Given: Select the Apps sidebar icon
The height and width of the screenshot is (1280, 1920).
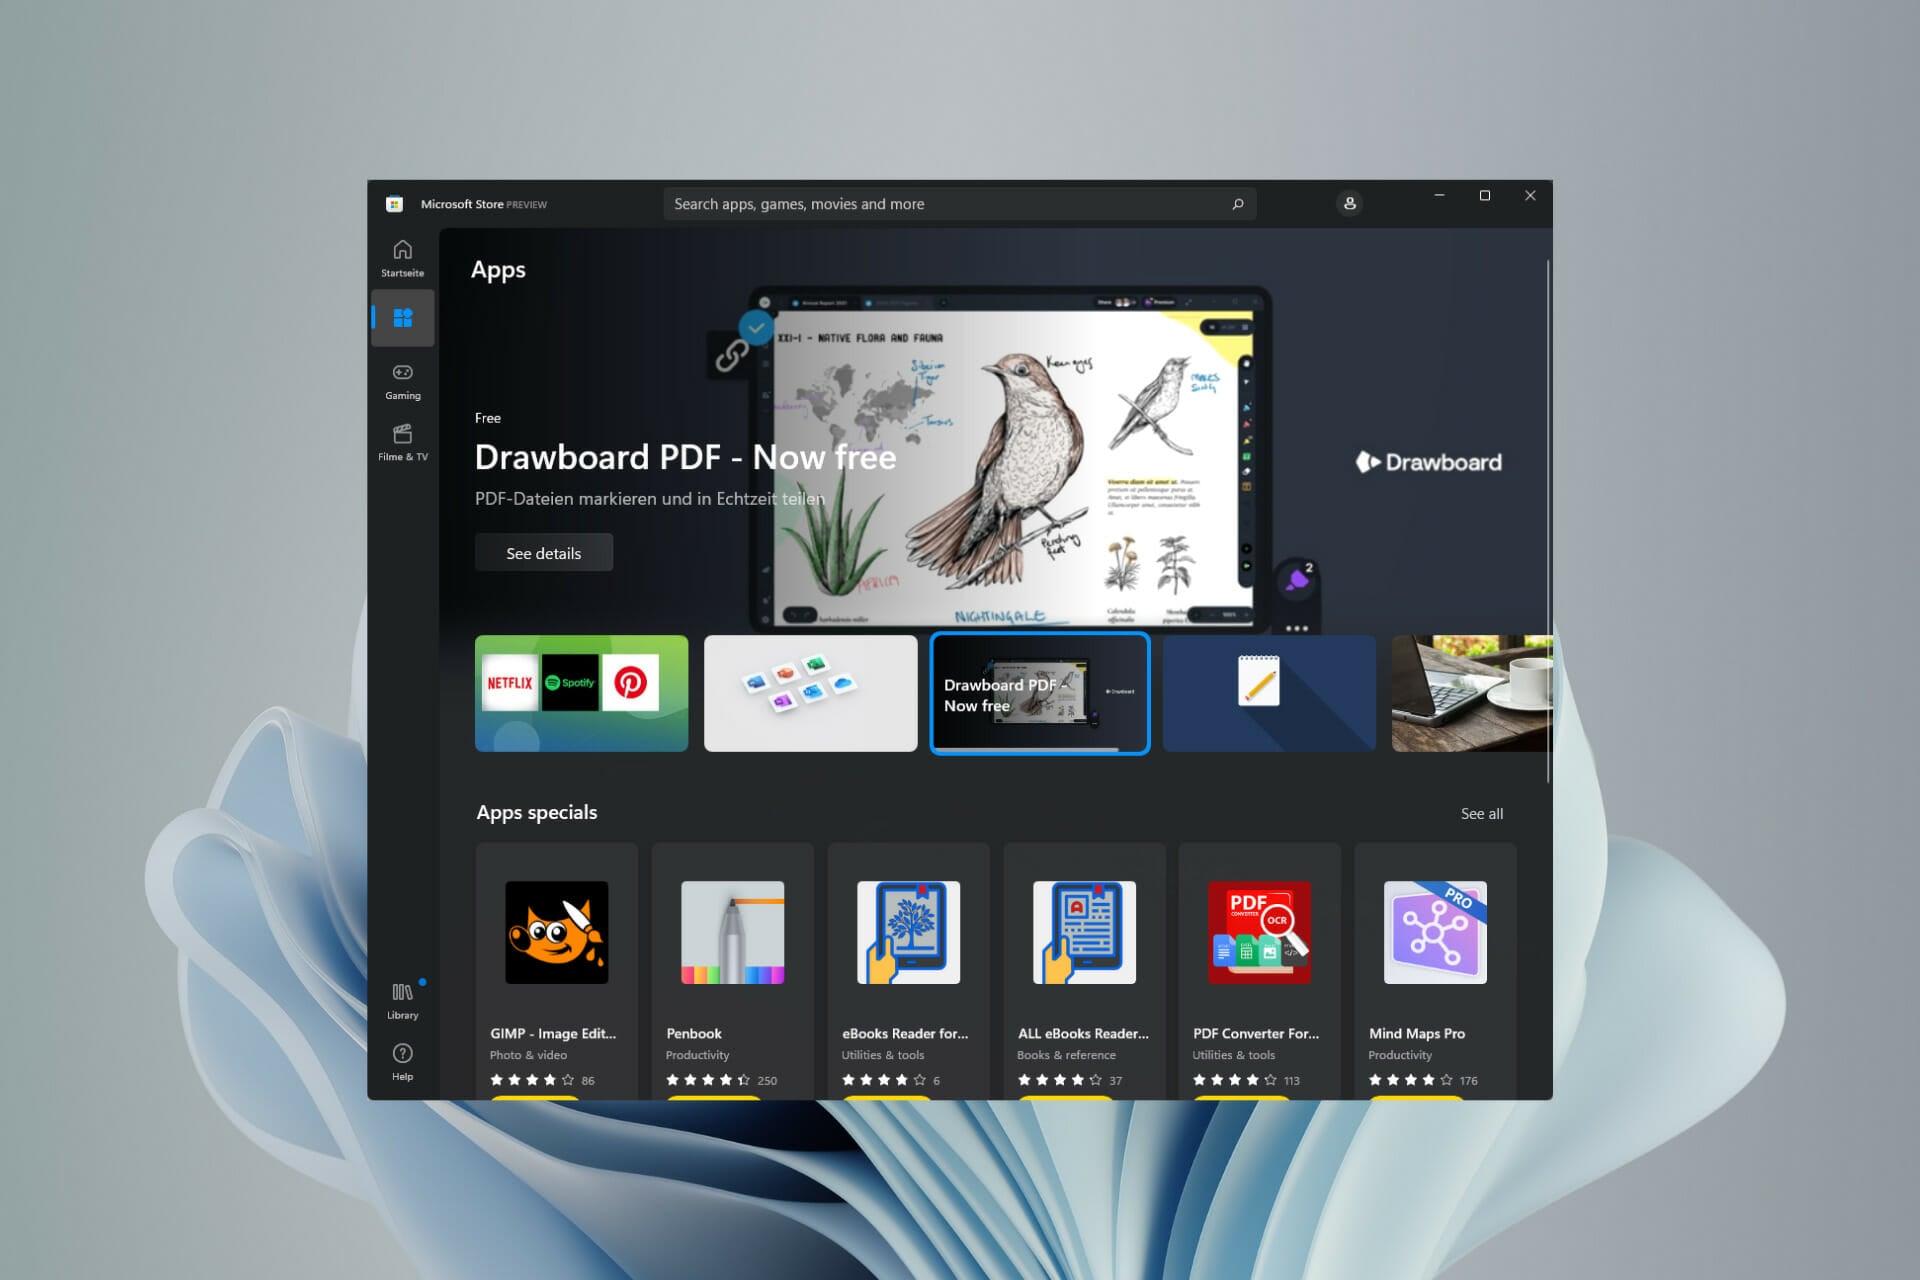Looking at the screenshot, I should click(x=402, y=318).
